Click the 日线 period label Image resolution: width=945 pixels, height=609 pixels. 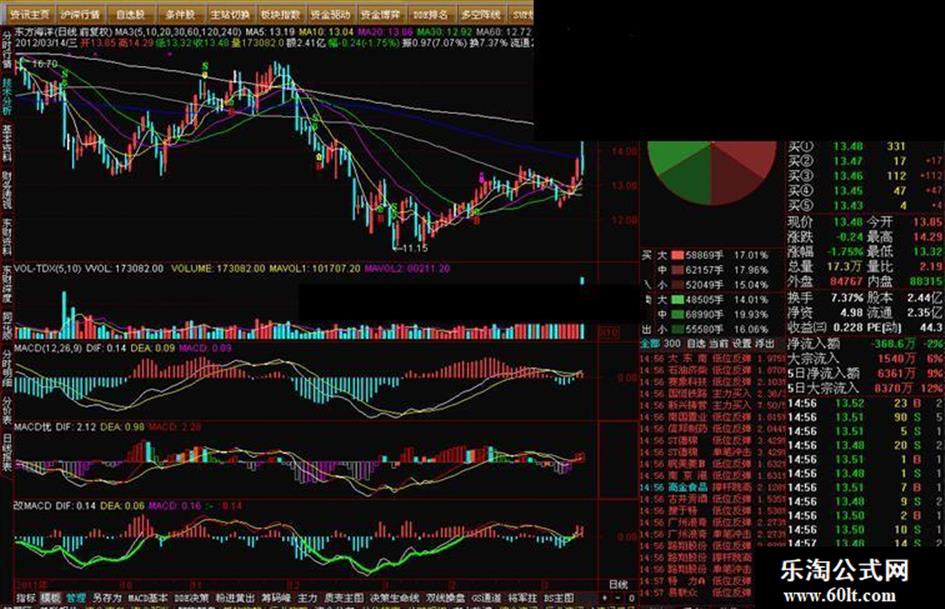point(618,584)
